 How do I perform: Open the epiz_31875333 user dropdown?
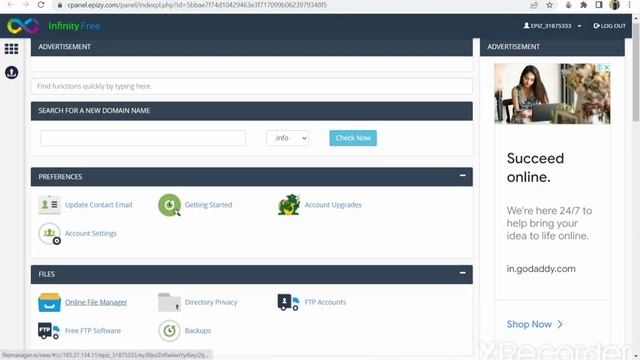(552, 26)
